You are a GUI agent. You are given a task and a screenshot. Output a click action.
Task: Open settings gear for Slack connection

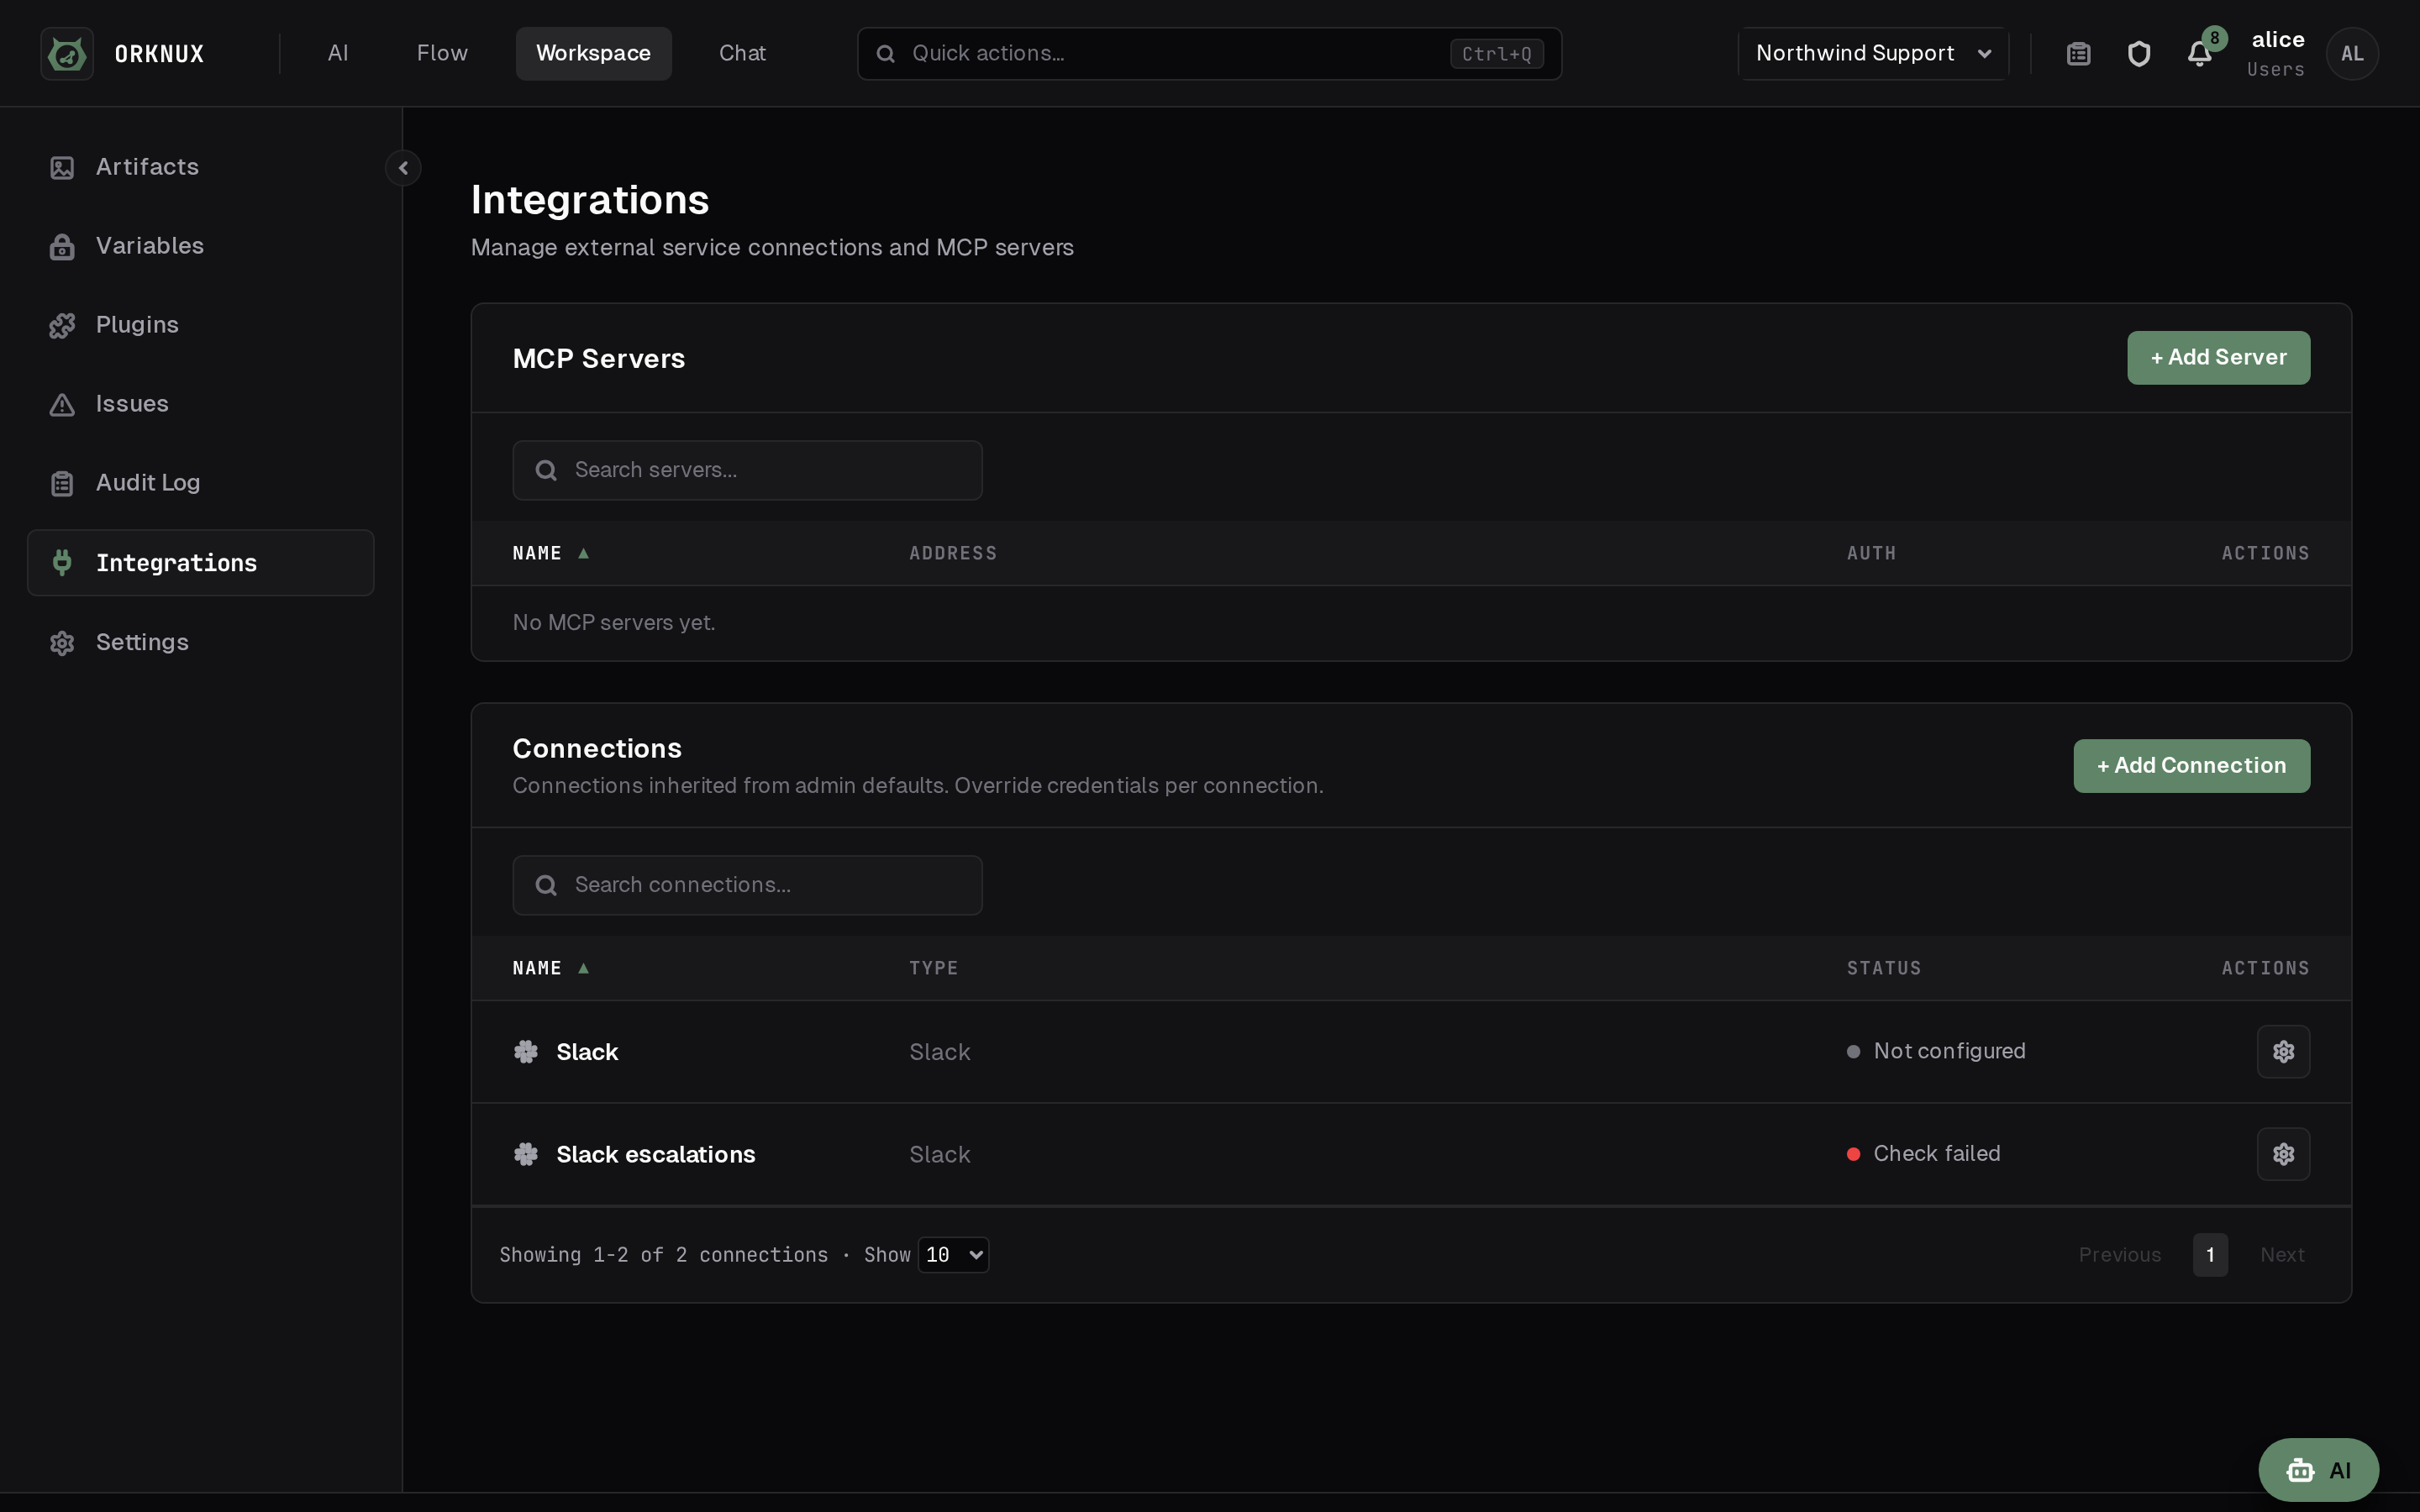tap(2283, 1051)
